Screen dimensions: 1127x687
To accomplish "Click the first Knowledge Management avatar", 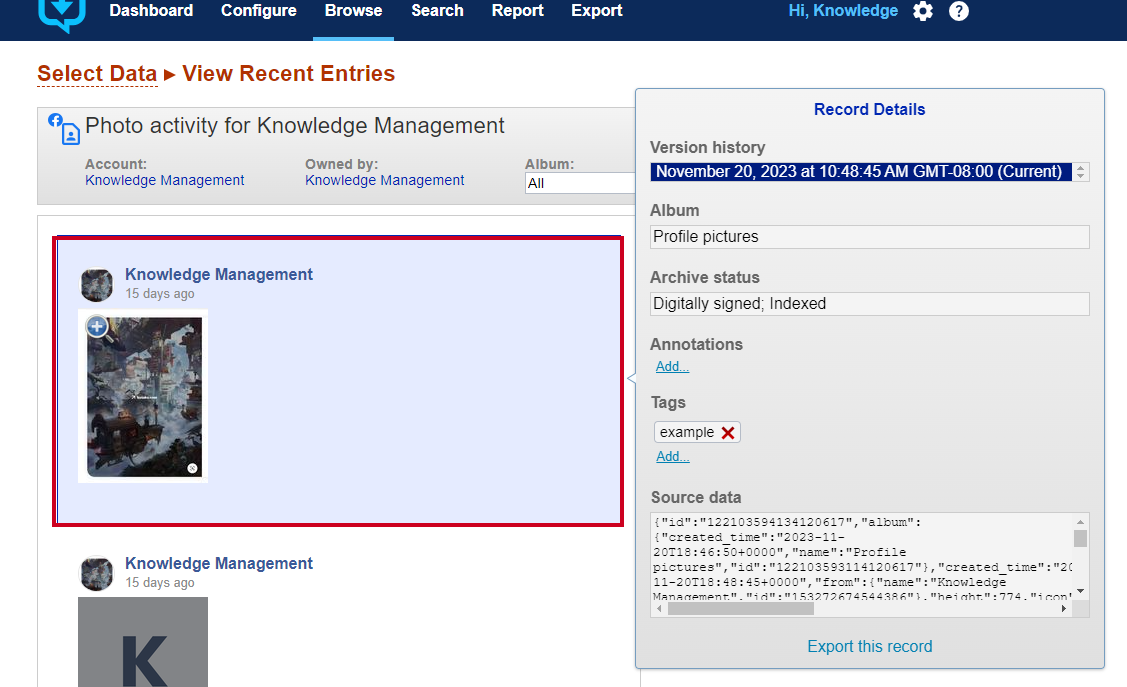I will 96,285.
